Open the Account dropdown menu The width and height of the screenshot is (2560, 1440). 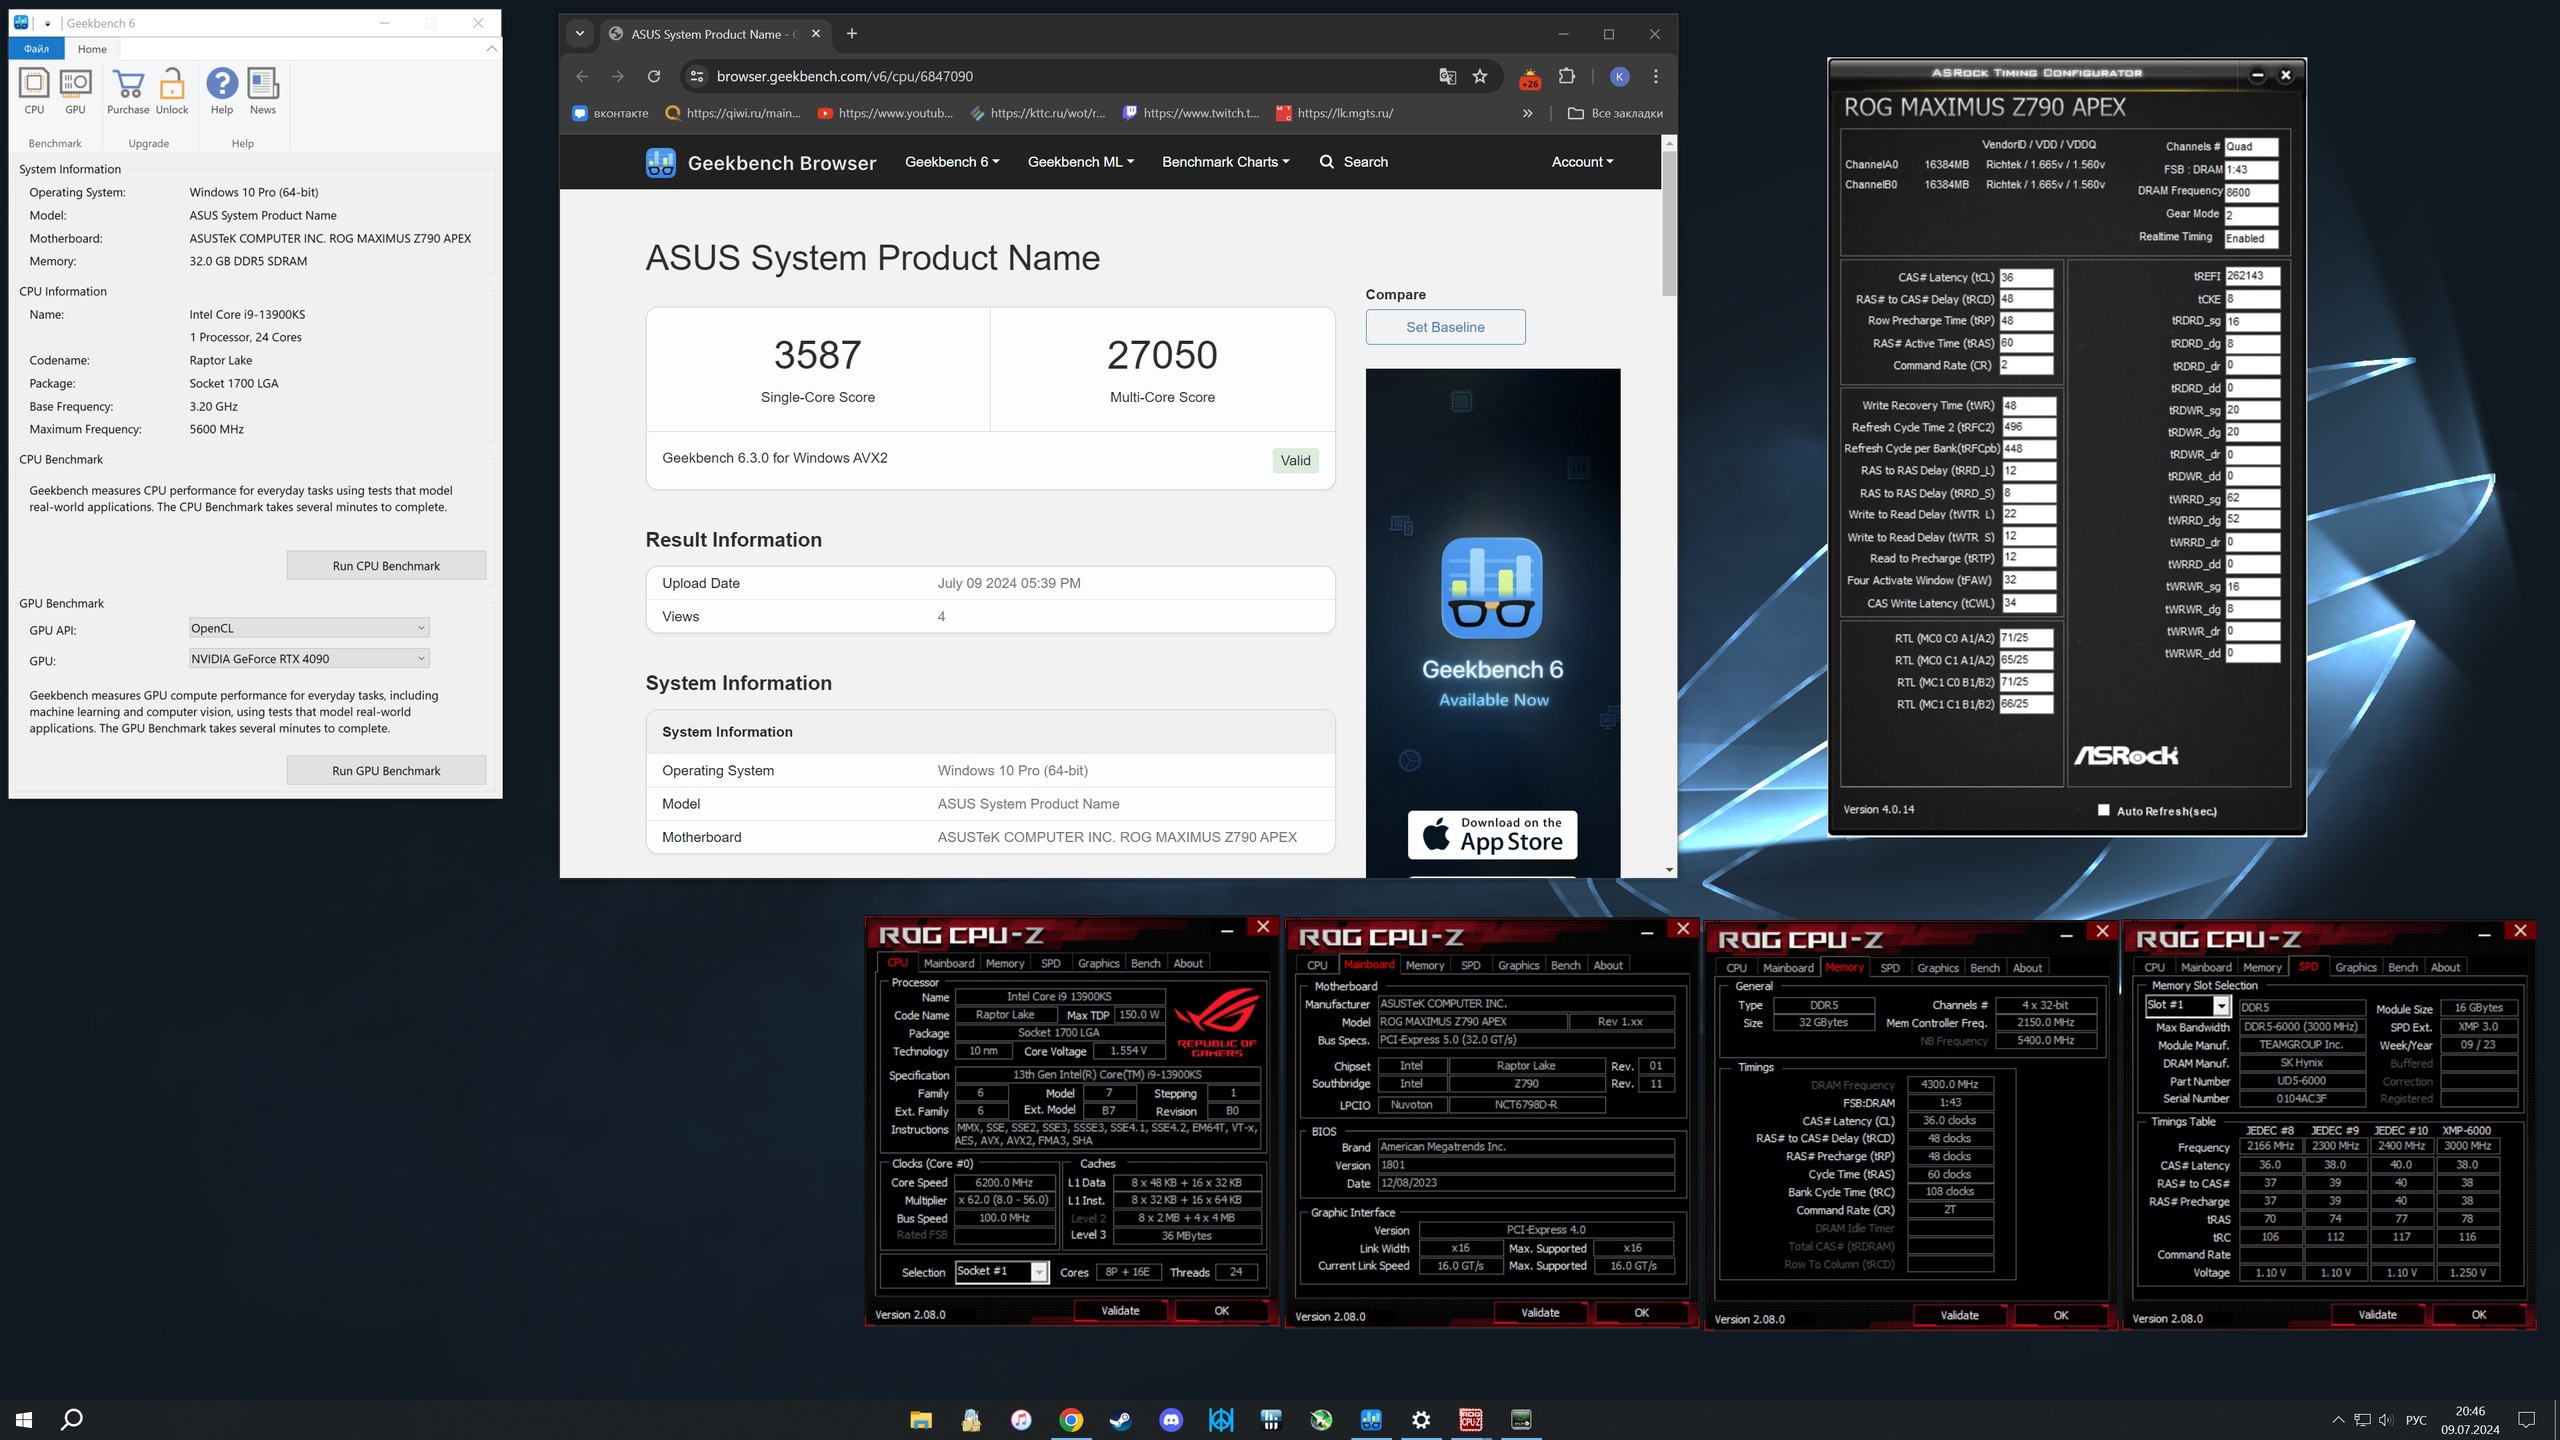(1582, 162)
